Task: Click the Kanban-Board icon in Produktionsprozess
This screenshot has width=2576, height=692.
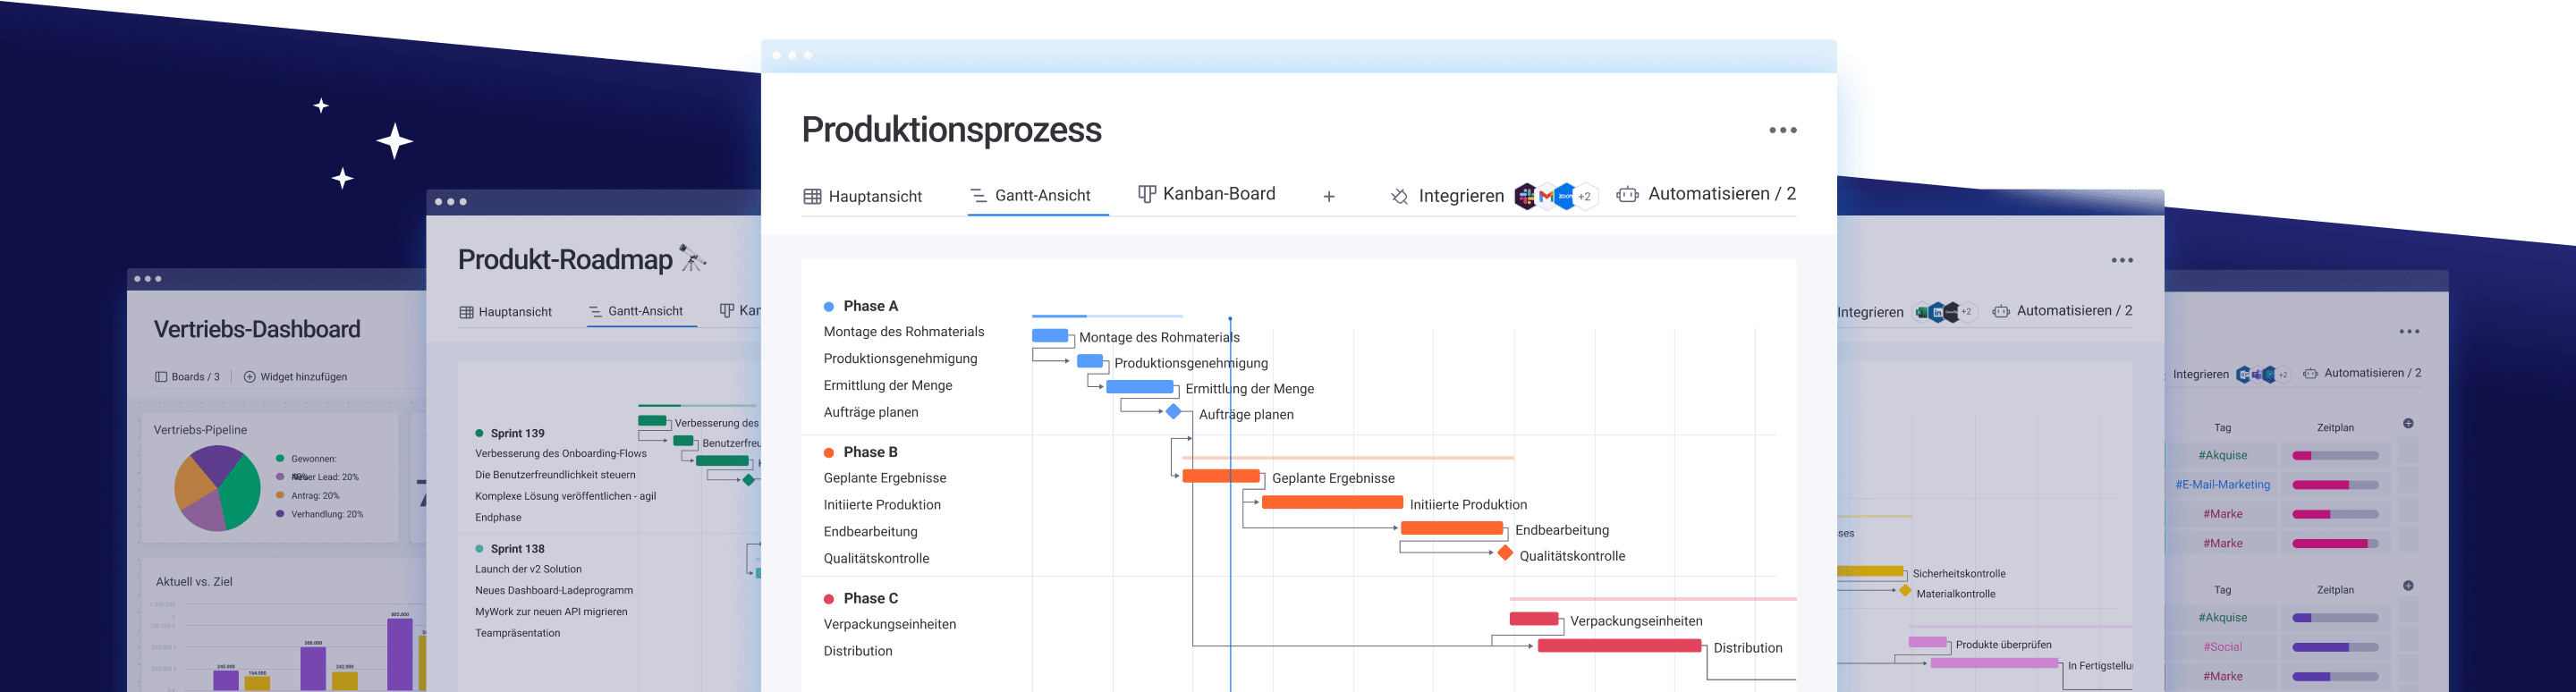Action: pos(1147,194)
